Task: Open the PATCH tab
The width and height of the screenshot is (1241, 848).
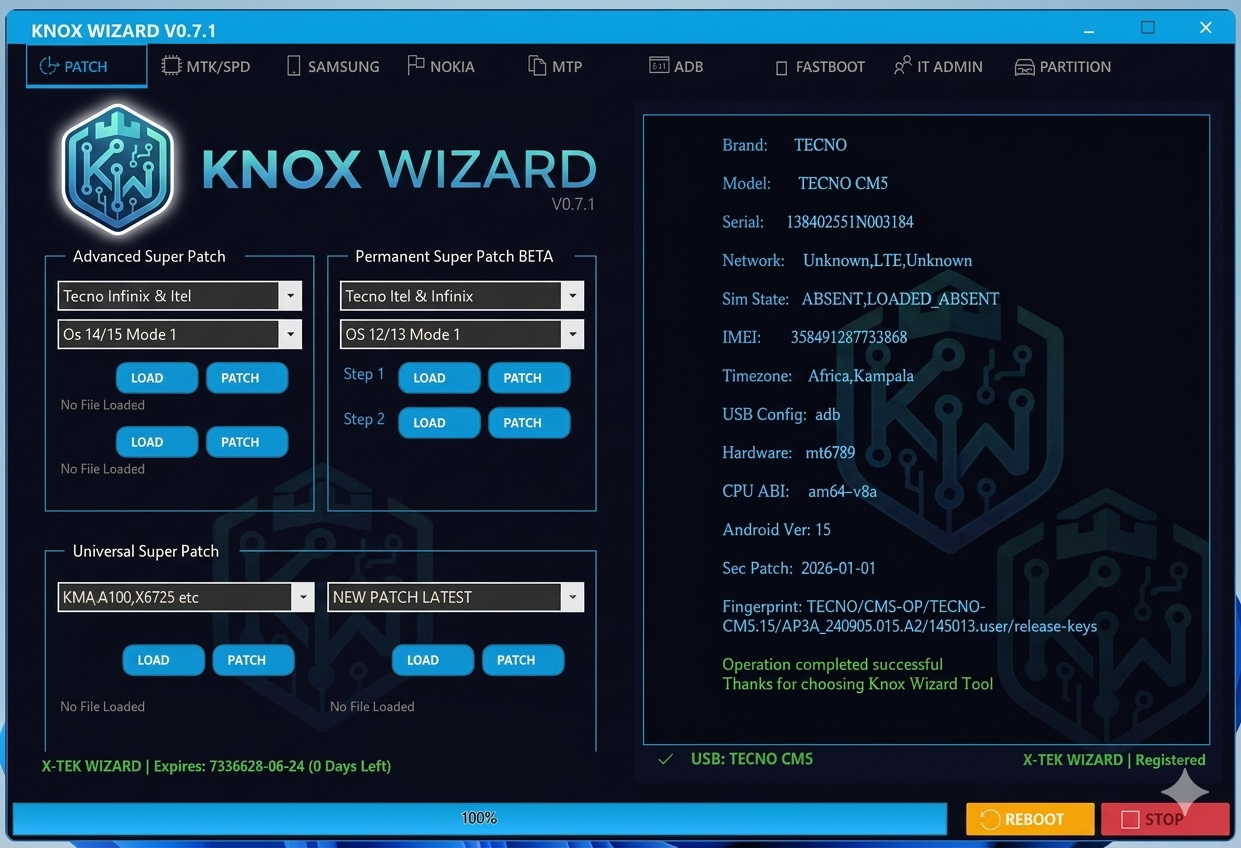Action: pyautogui.click(x=86, y=66)
